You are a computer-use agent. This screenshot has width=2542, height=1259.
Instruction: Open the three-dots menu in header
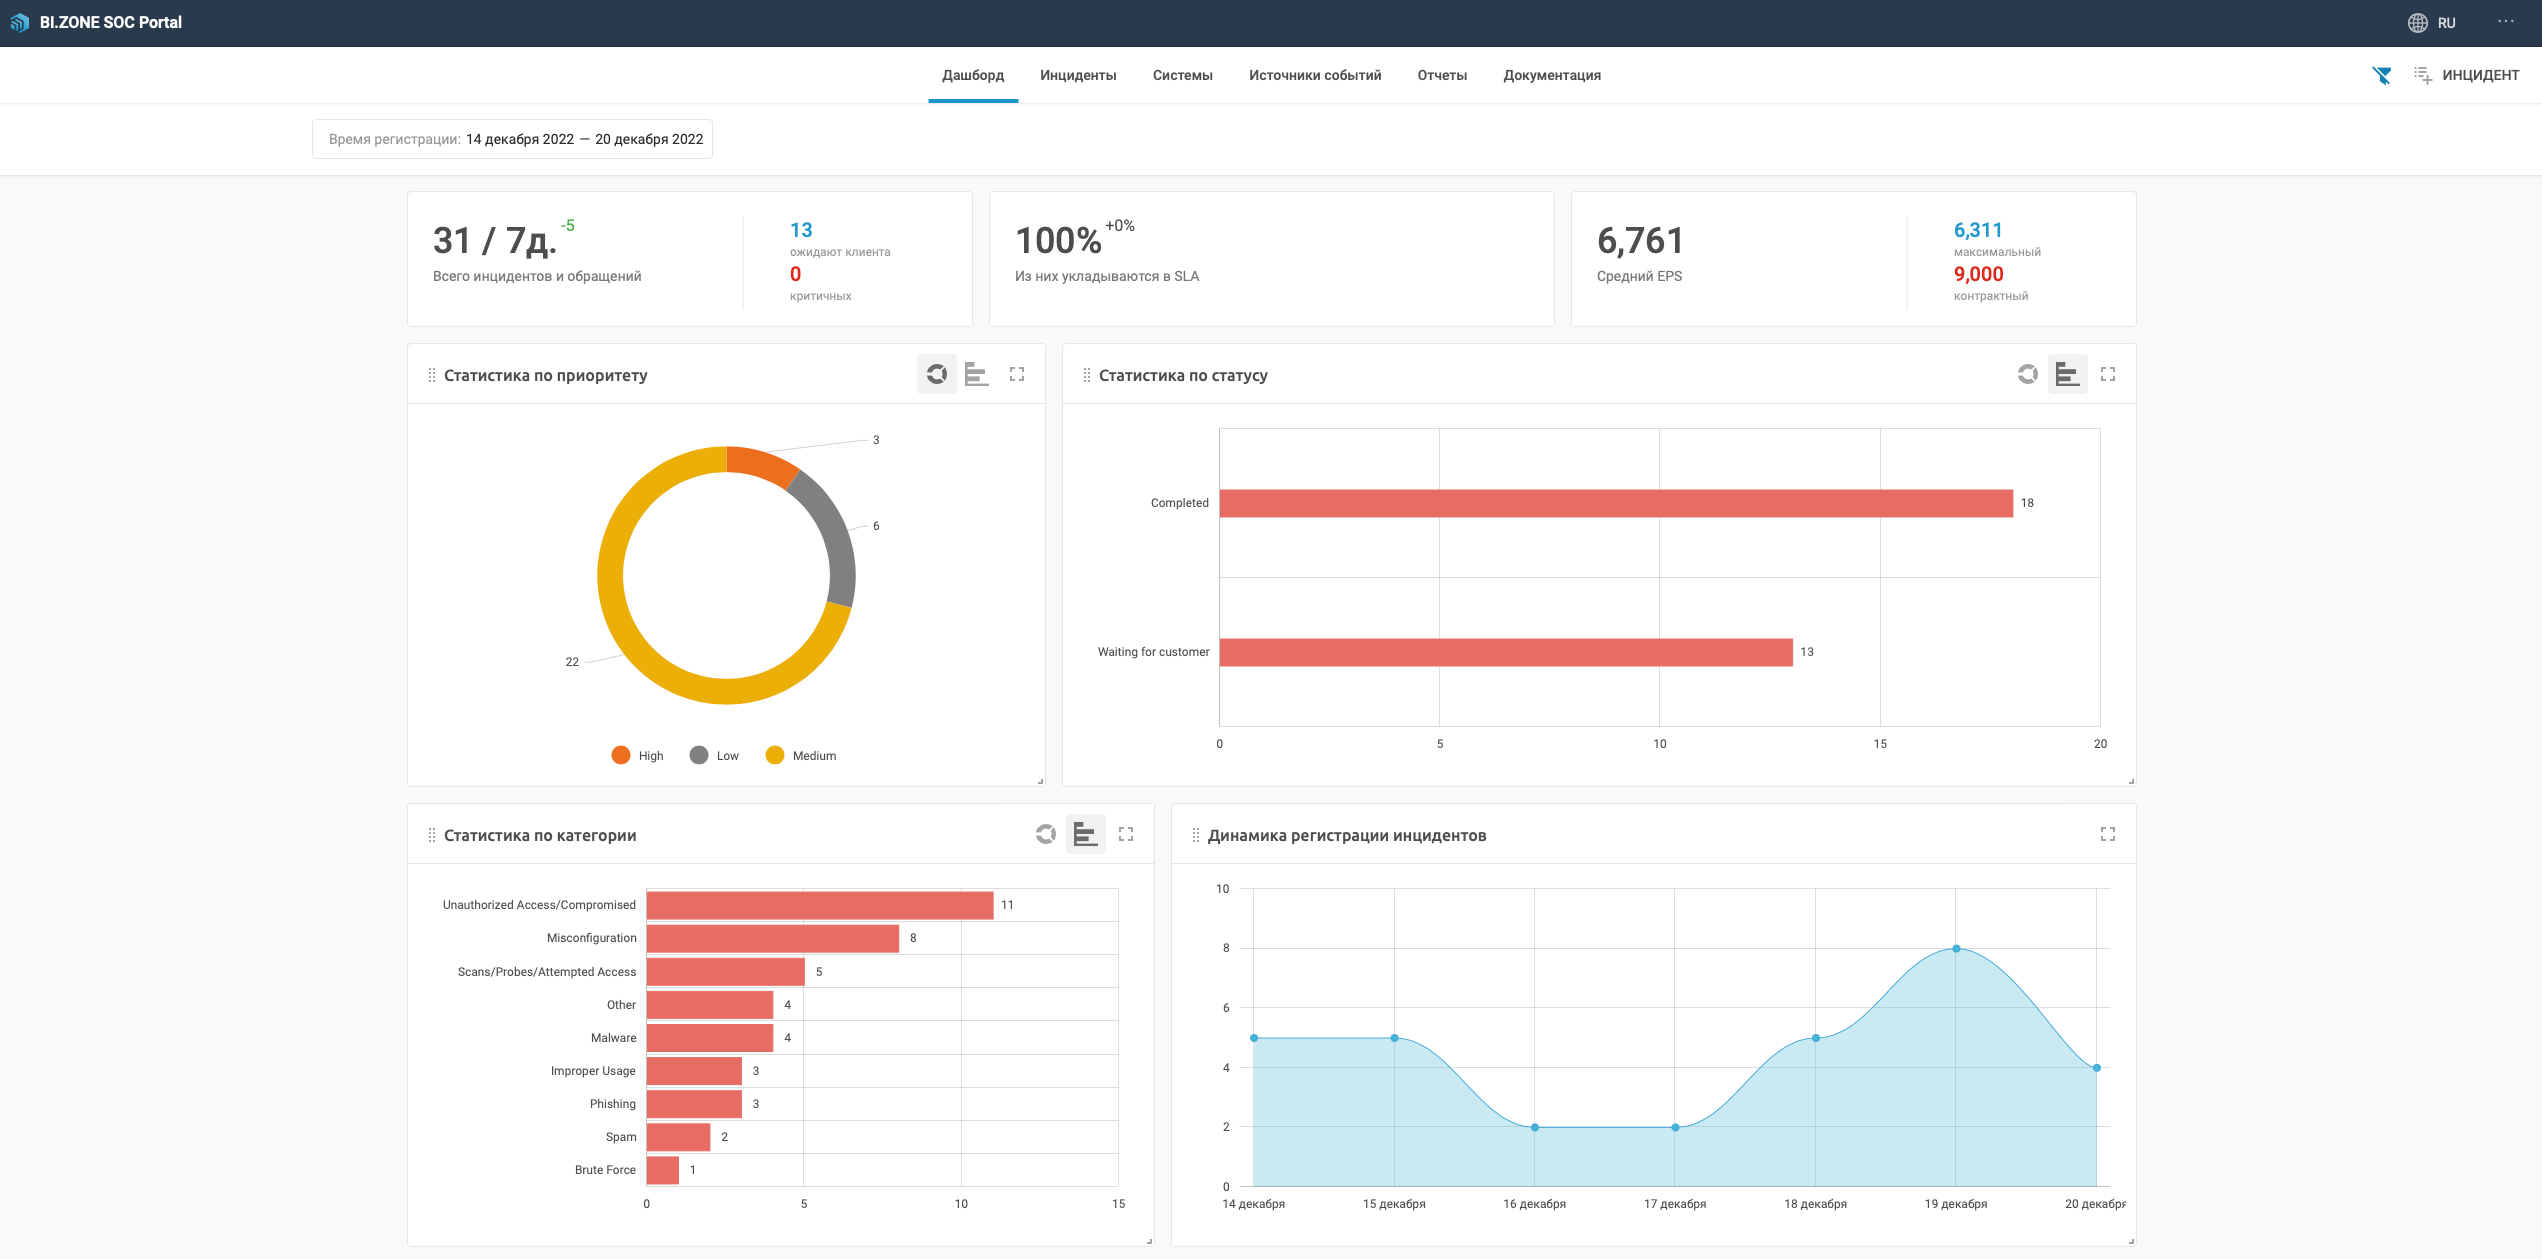pos(2505,22)
